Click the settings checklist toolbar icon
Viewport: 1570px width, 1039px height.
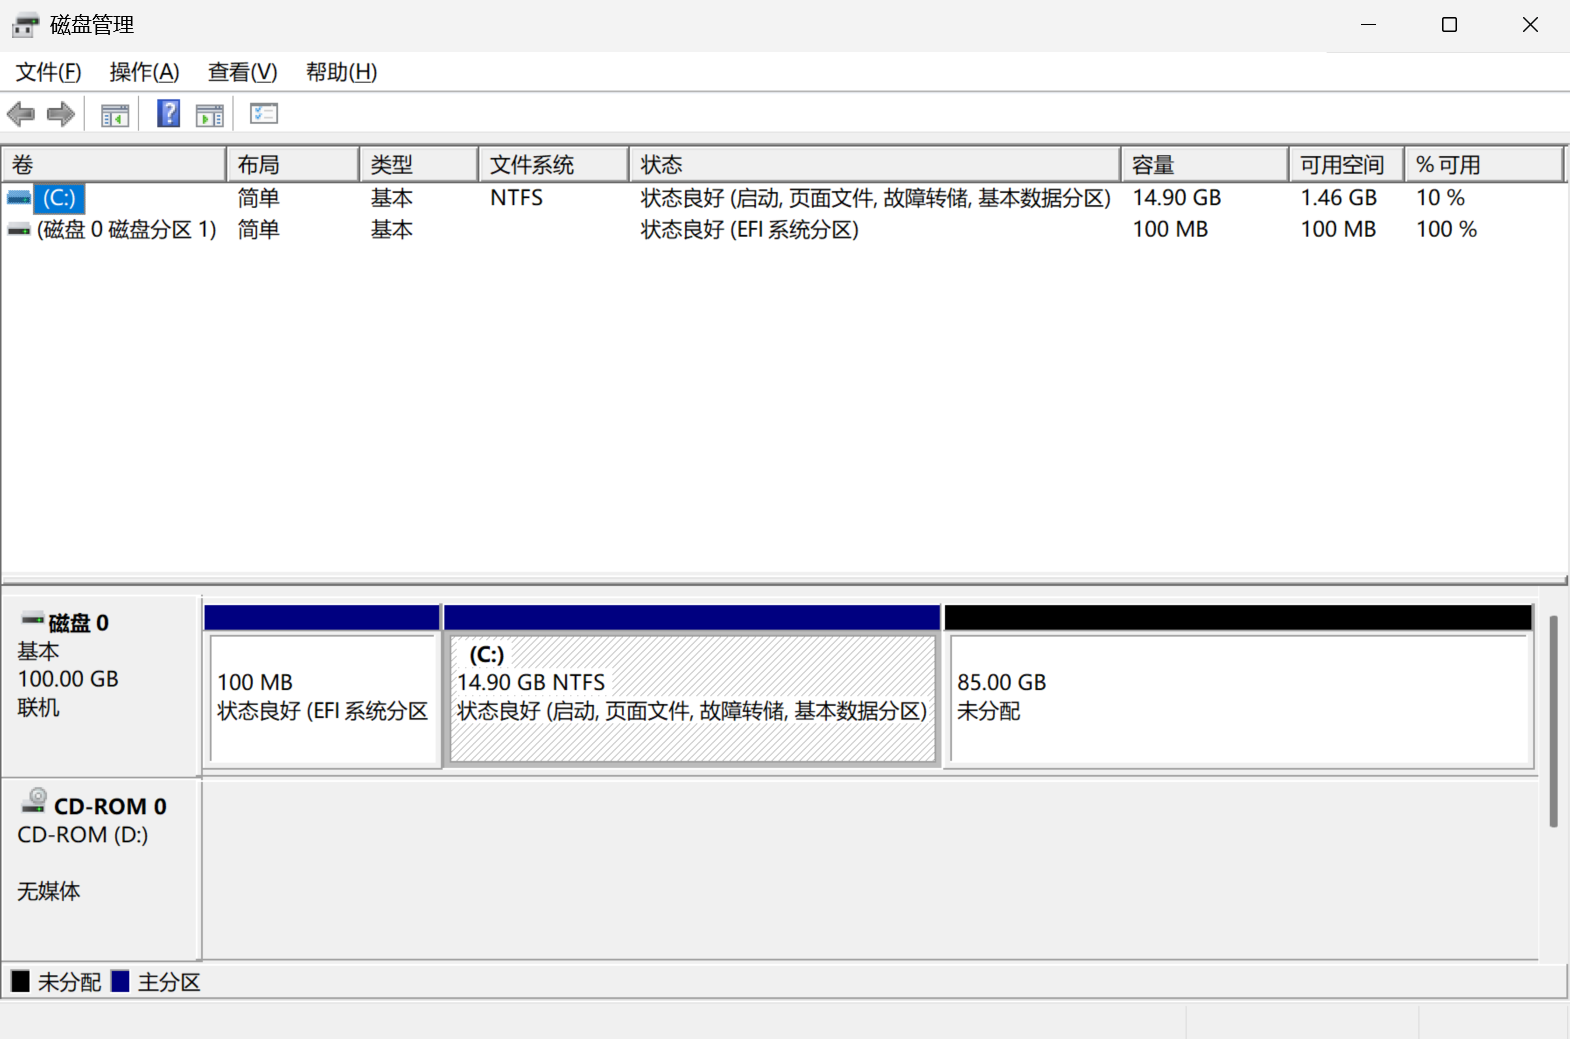[264, 114]
